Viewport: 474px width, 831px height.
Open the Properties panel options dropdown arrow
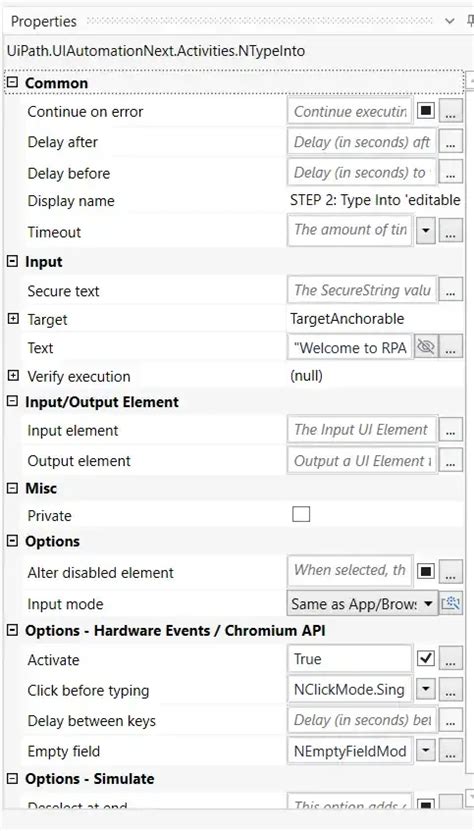[450, 22]
